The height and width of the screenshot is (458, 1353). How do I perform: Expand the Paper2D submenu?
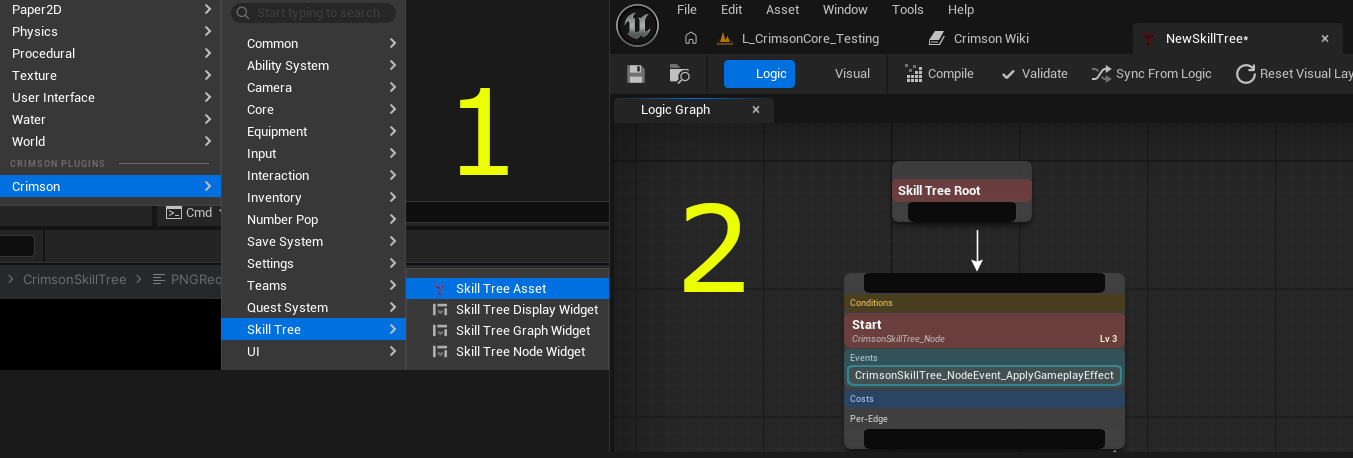110,10
